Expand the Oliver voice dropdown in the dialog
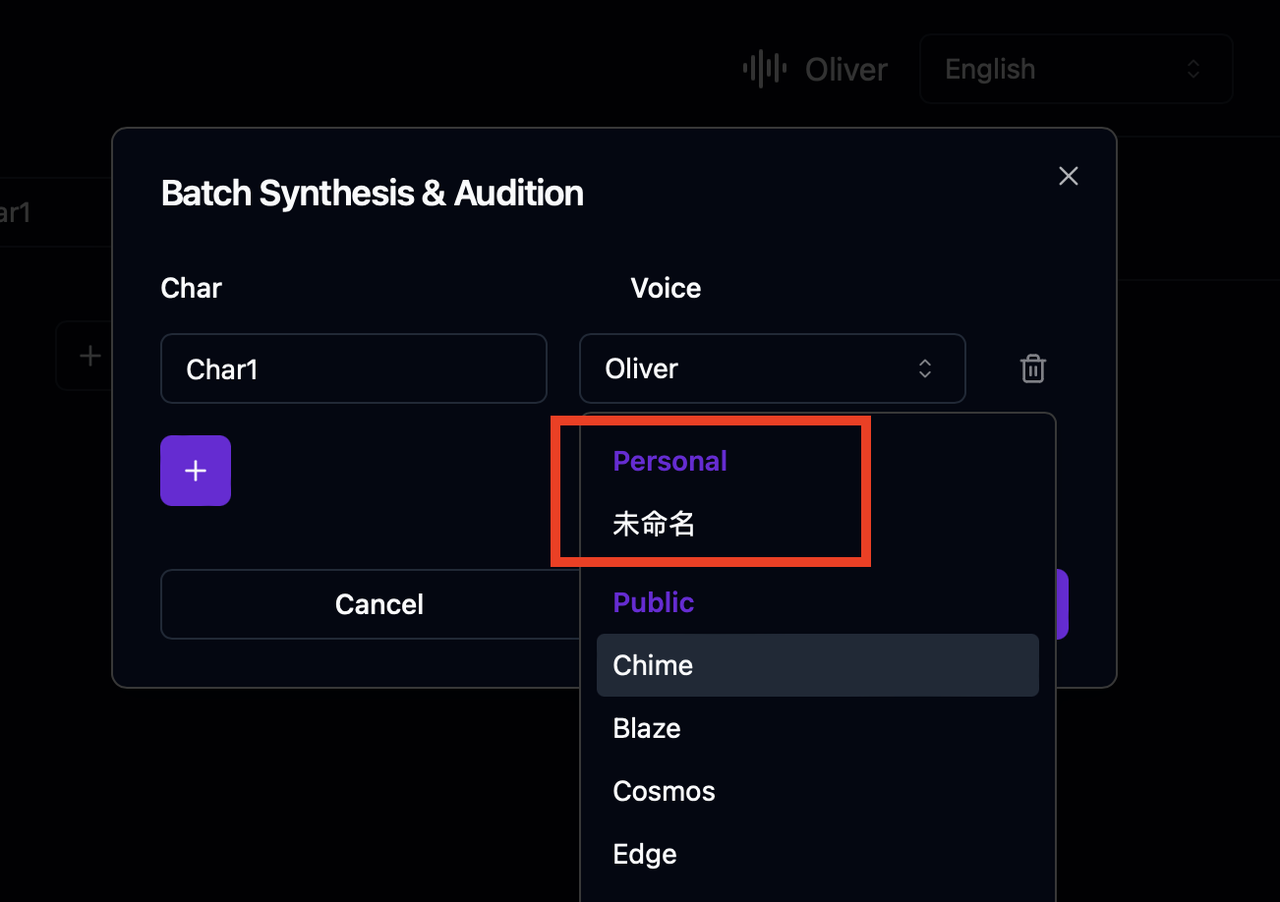The height and width of the screenshot is (902, 1280). pyautogui.click(x=772, y=369)
